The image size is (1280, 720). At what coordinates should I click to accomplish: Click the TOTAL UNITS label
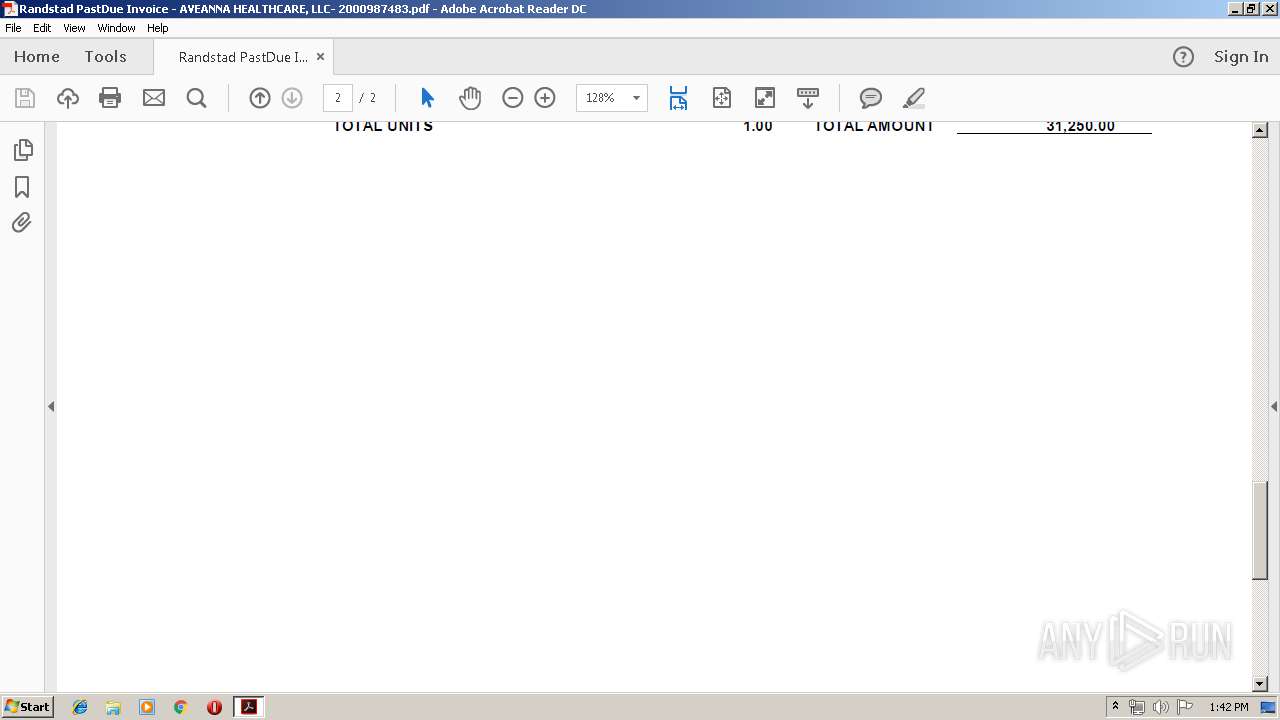pyautogui.click(x=383, y=126)
